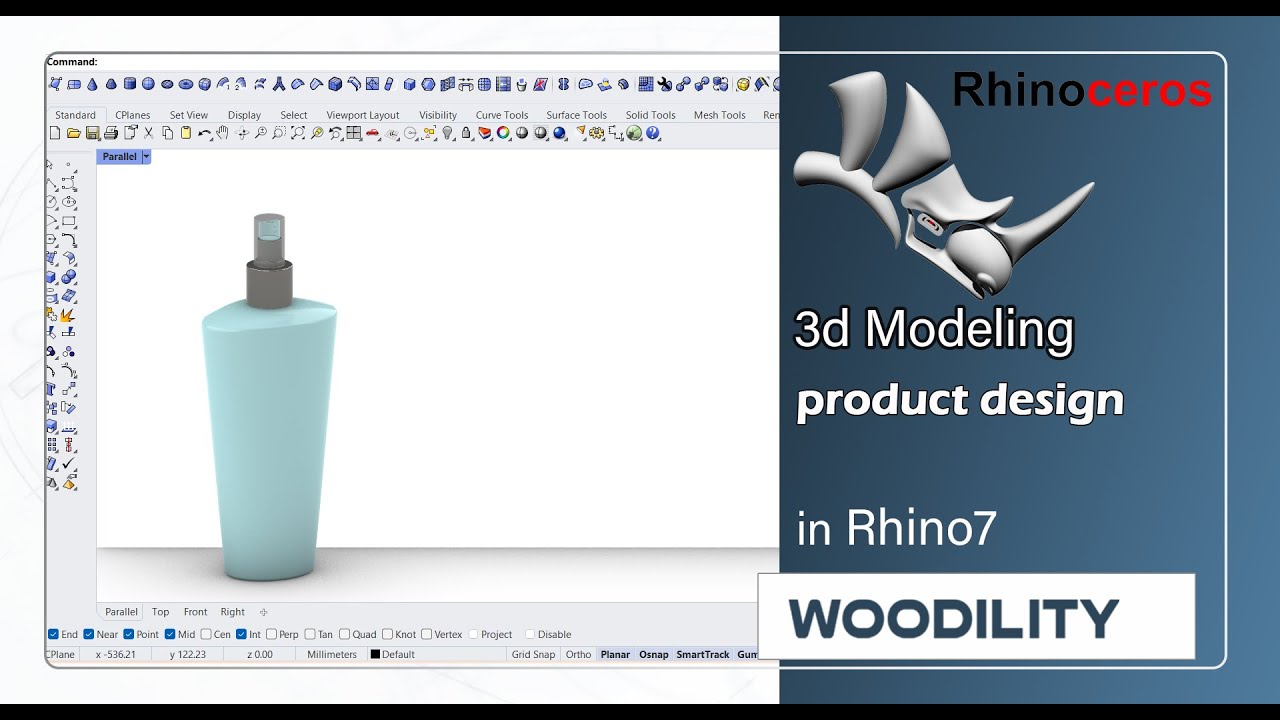Disable the Point osnap checkbox
The height and width of the screenshot is (720, 1280).
pyautogui.click(x=129, y=634)
